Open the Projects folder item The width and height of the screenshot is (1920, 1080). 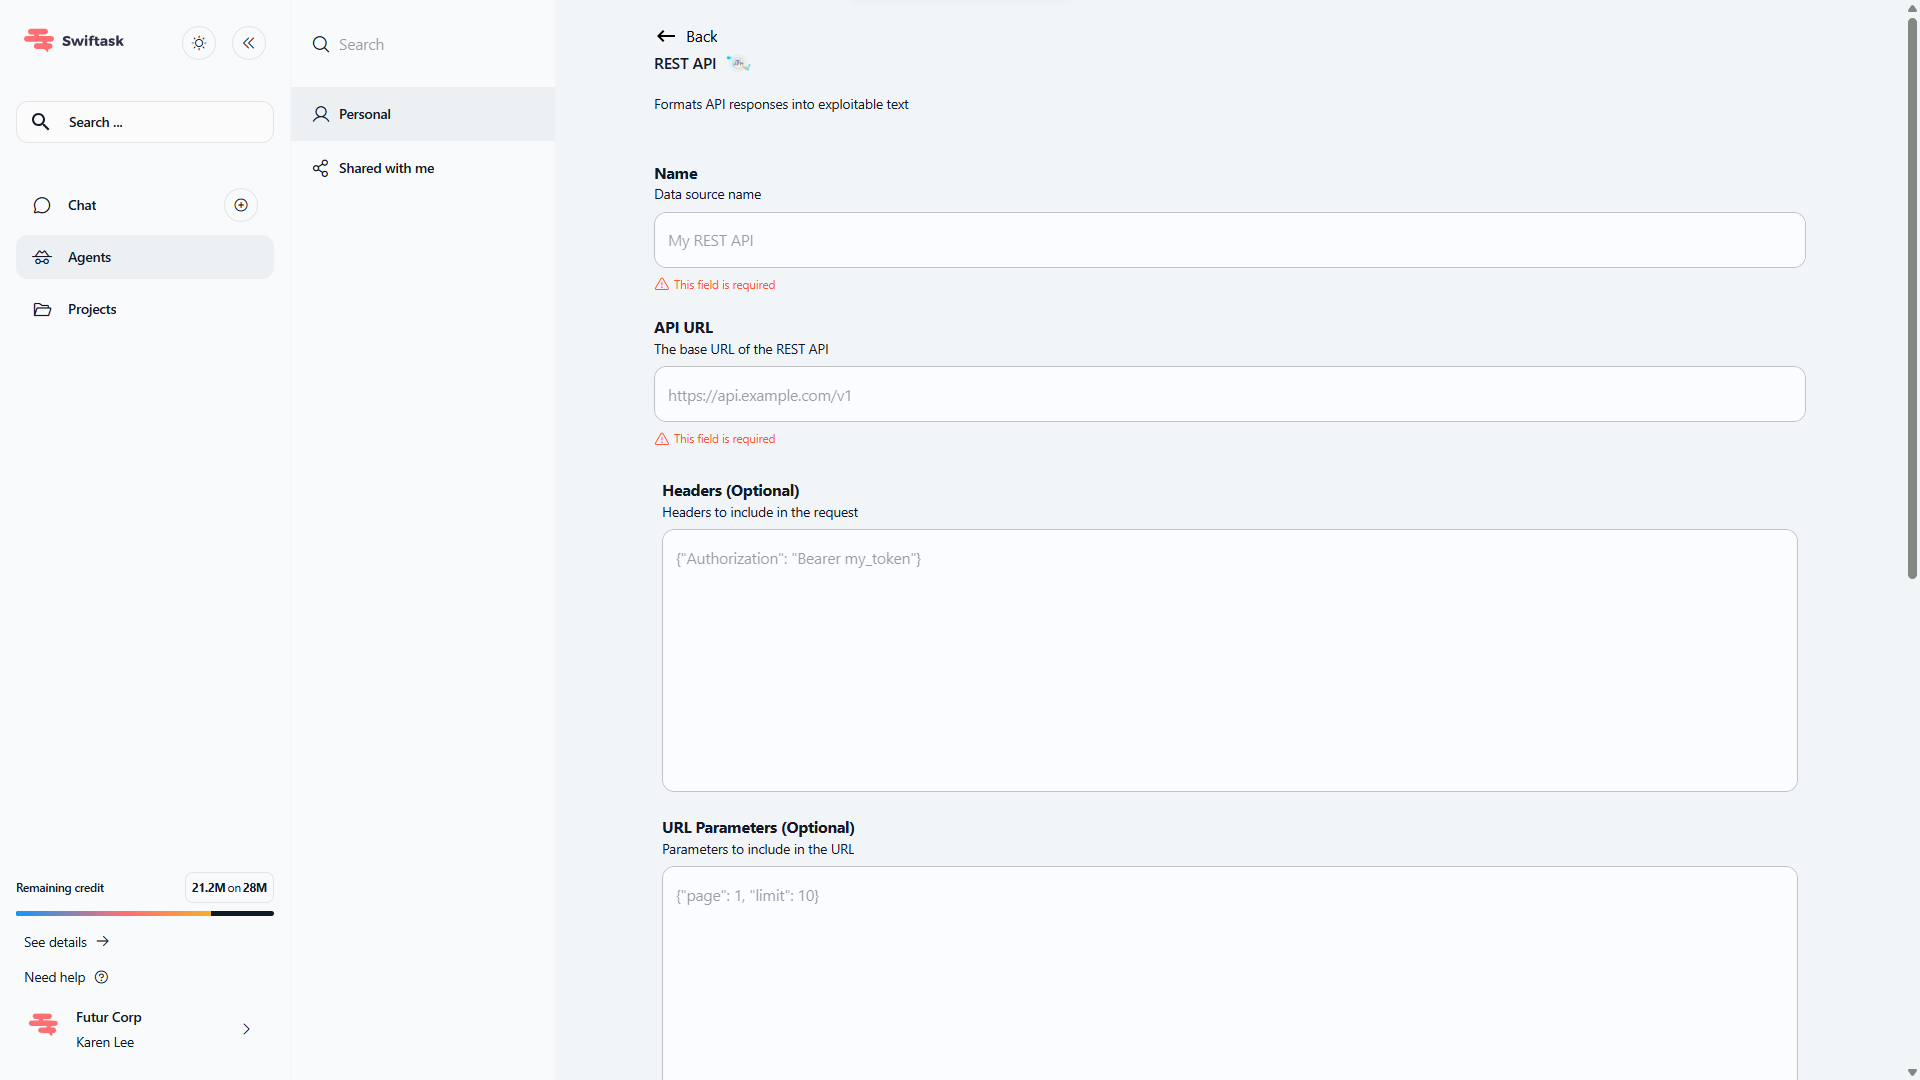[92, 309]
